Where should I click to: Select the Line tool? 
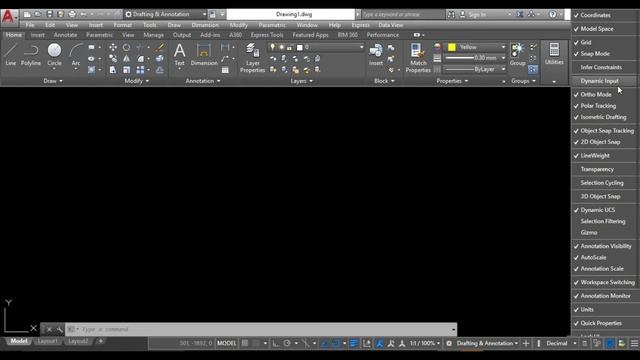click(11, 55)
